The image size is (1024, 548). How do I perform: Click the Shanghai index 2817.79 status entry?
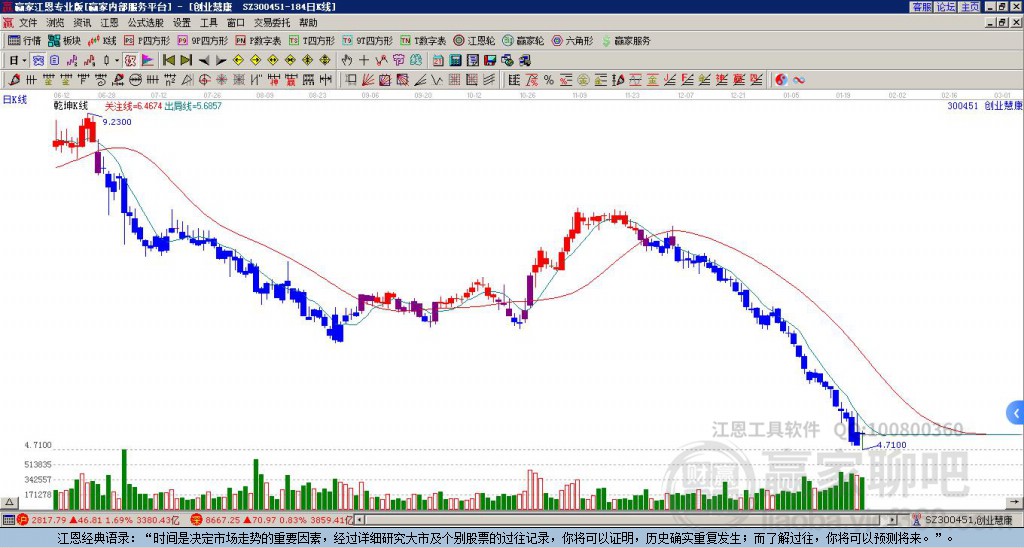[x=98, y=520]
